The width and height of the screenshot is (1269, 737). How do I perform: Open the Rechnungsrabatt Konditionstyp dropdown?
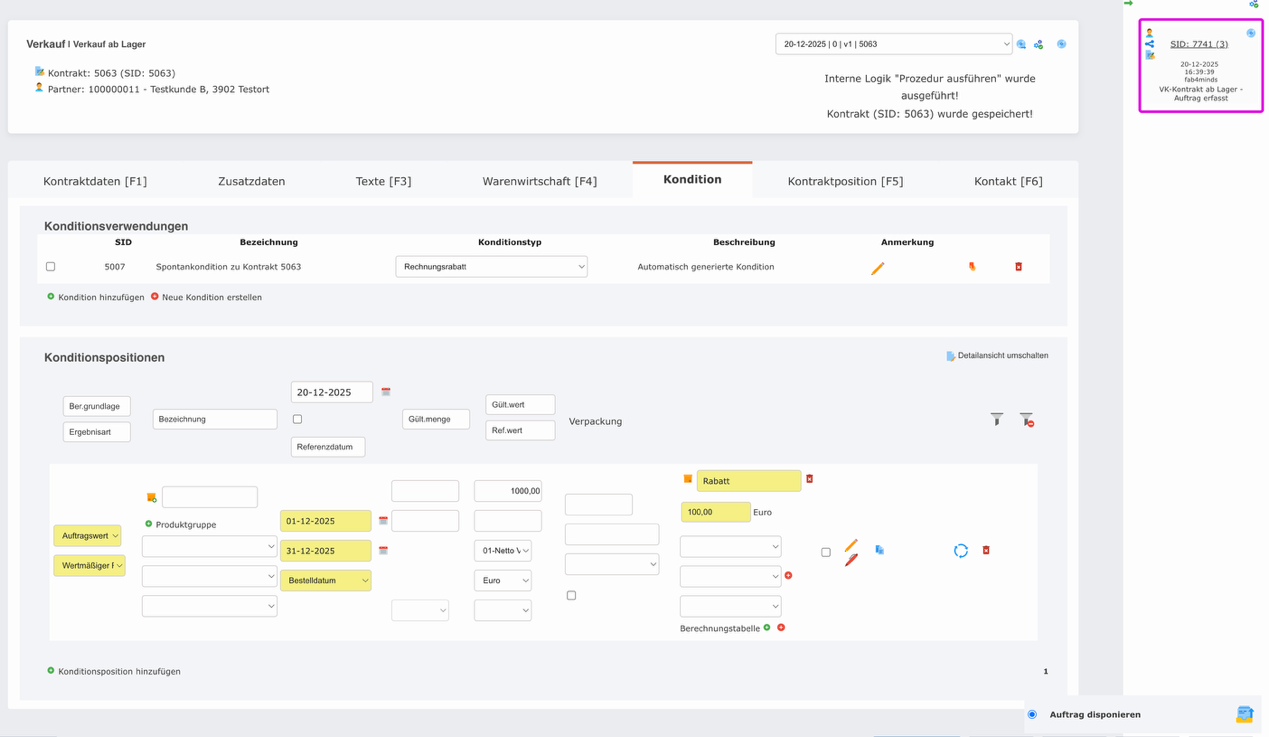[x=491, y=267]
